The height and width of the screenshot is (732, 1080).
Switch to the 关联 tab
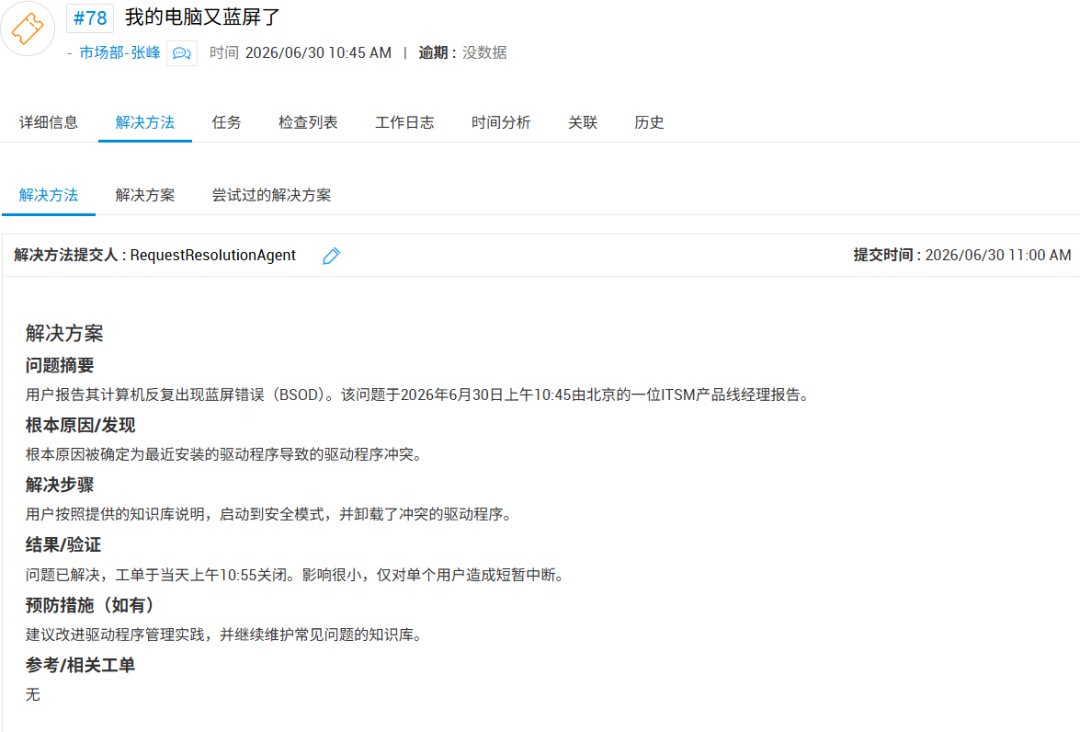click(583, 123)
